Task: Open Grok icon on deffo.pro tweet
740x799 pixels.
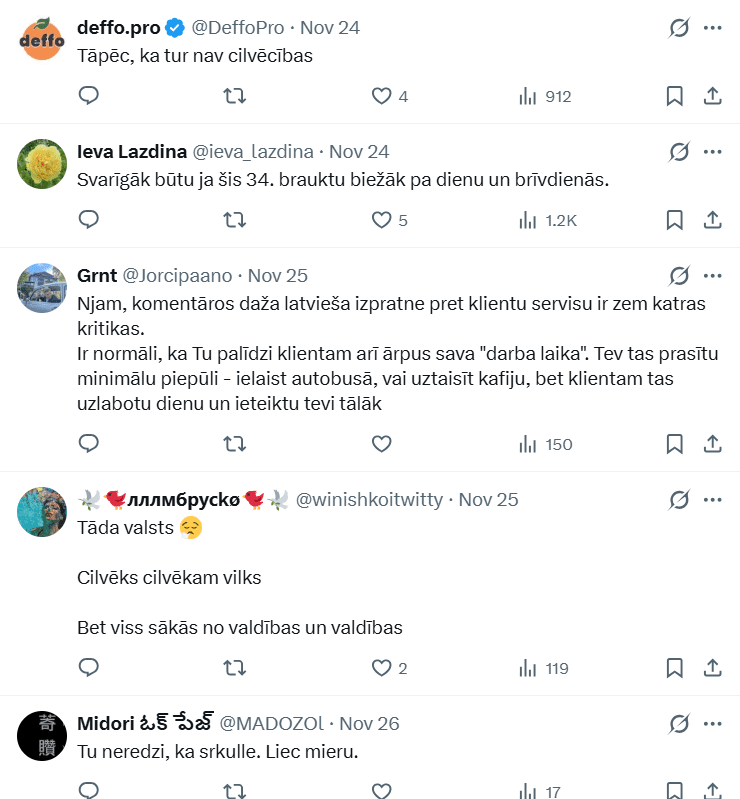Action: pyautogui.click(x=680, y=28)
